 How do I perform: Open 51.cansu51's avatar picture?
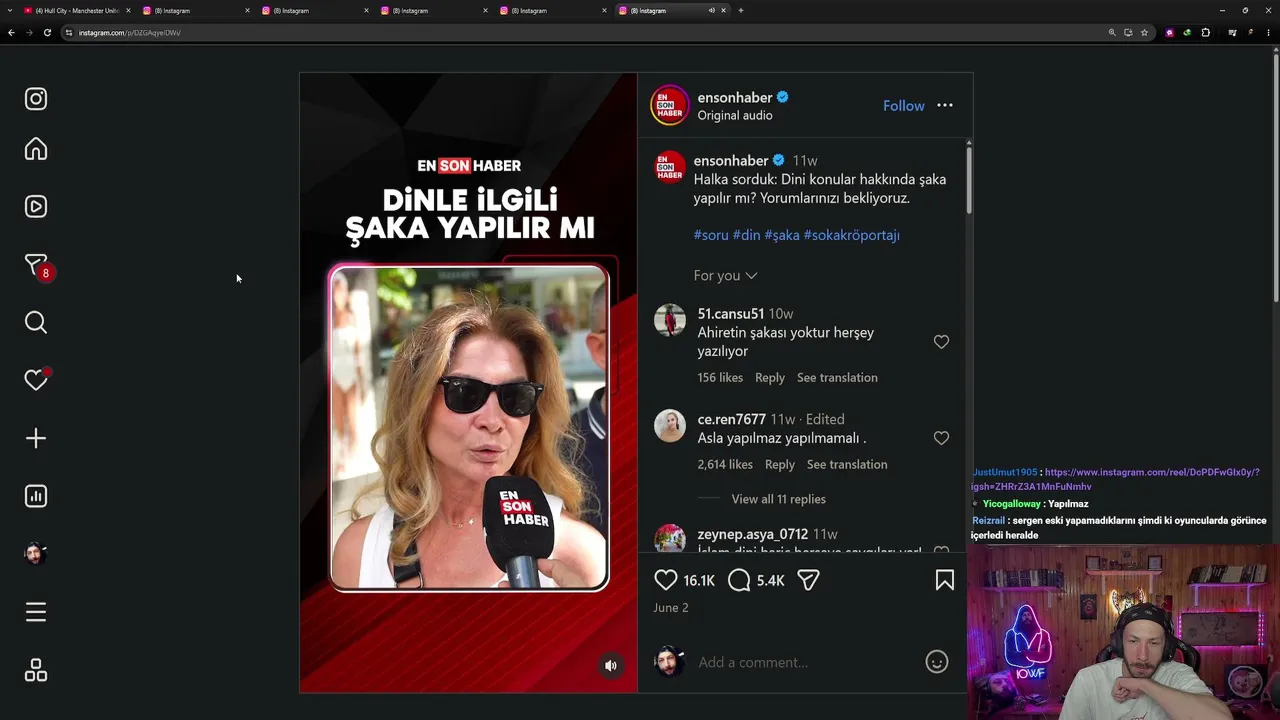click(x=670, y=321)
